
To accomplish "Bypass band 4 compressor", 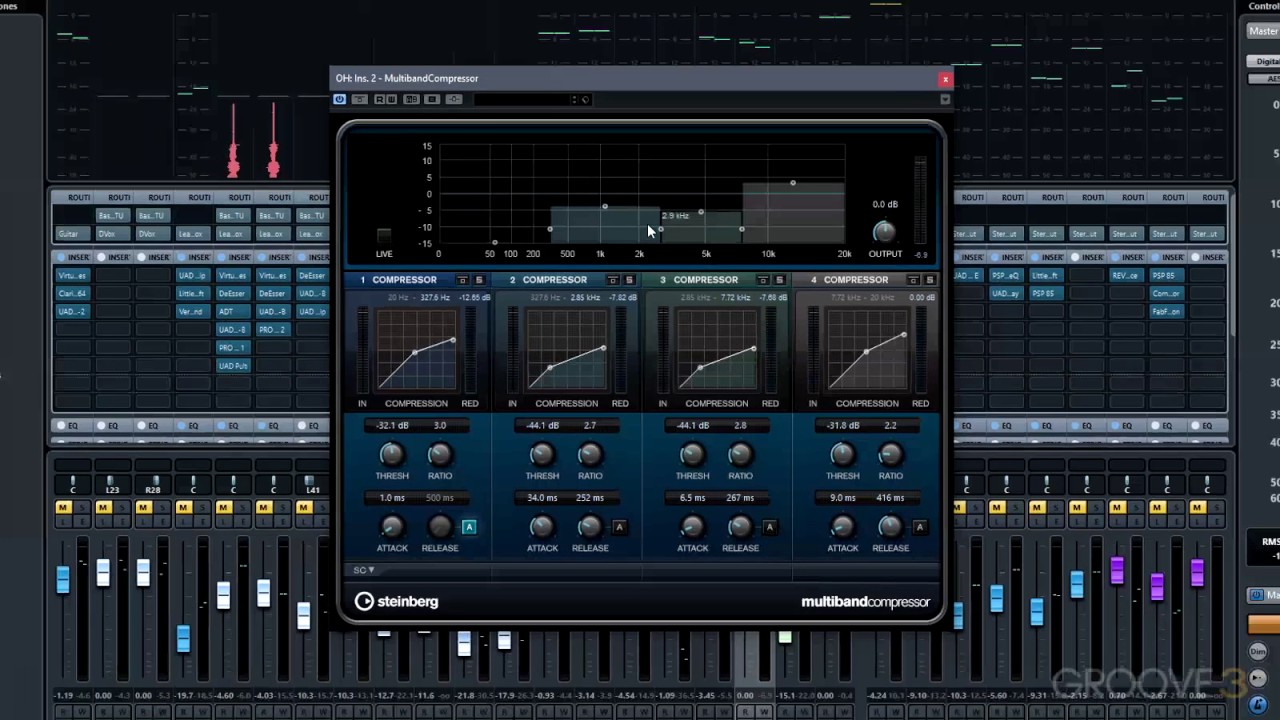I will coord(913,280).
